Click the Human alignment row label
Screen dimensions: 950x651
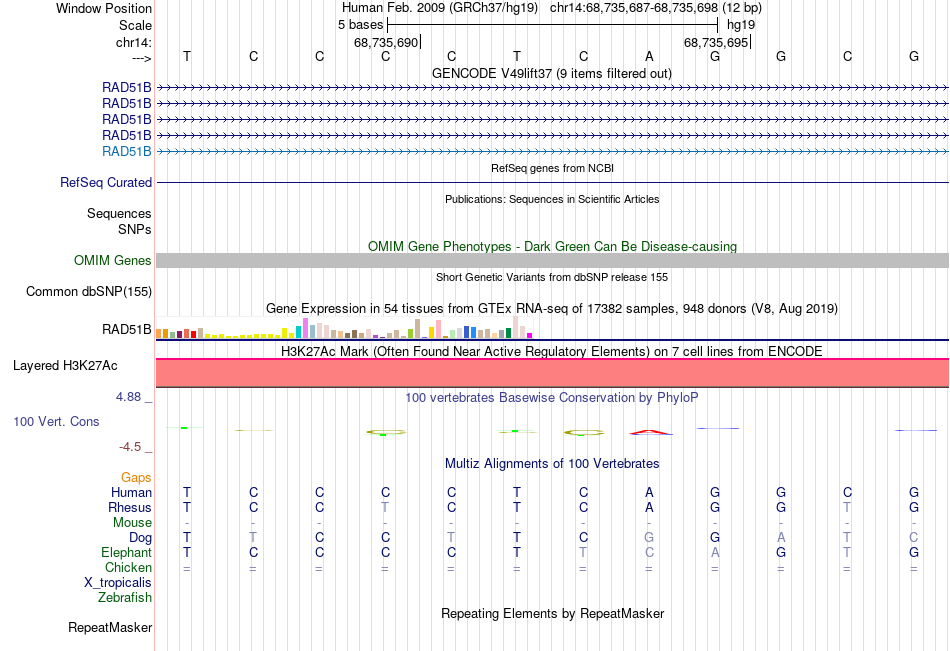point(131,492)
